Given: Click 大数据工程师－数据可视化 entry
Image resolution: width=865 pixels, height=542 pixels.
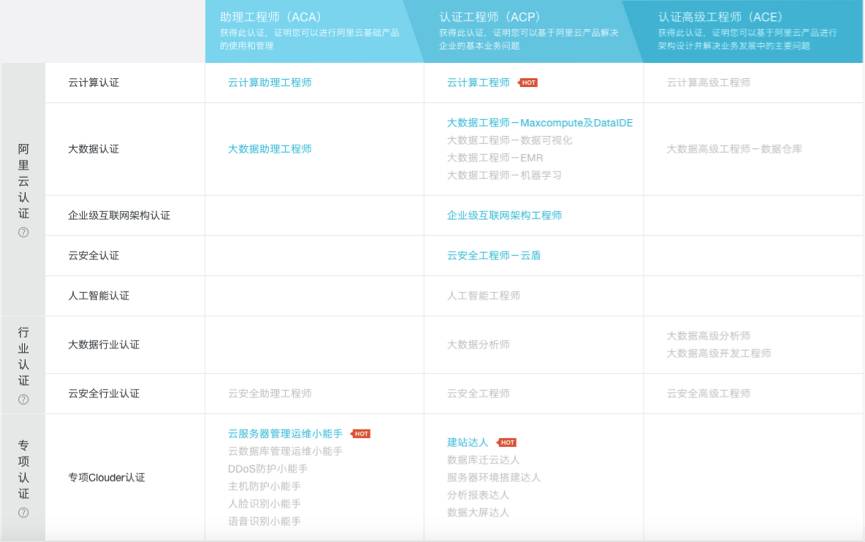Looking at the screenshot, I should point(510,140).
